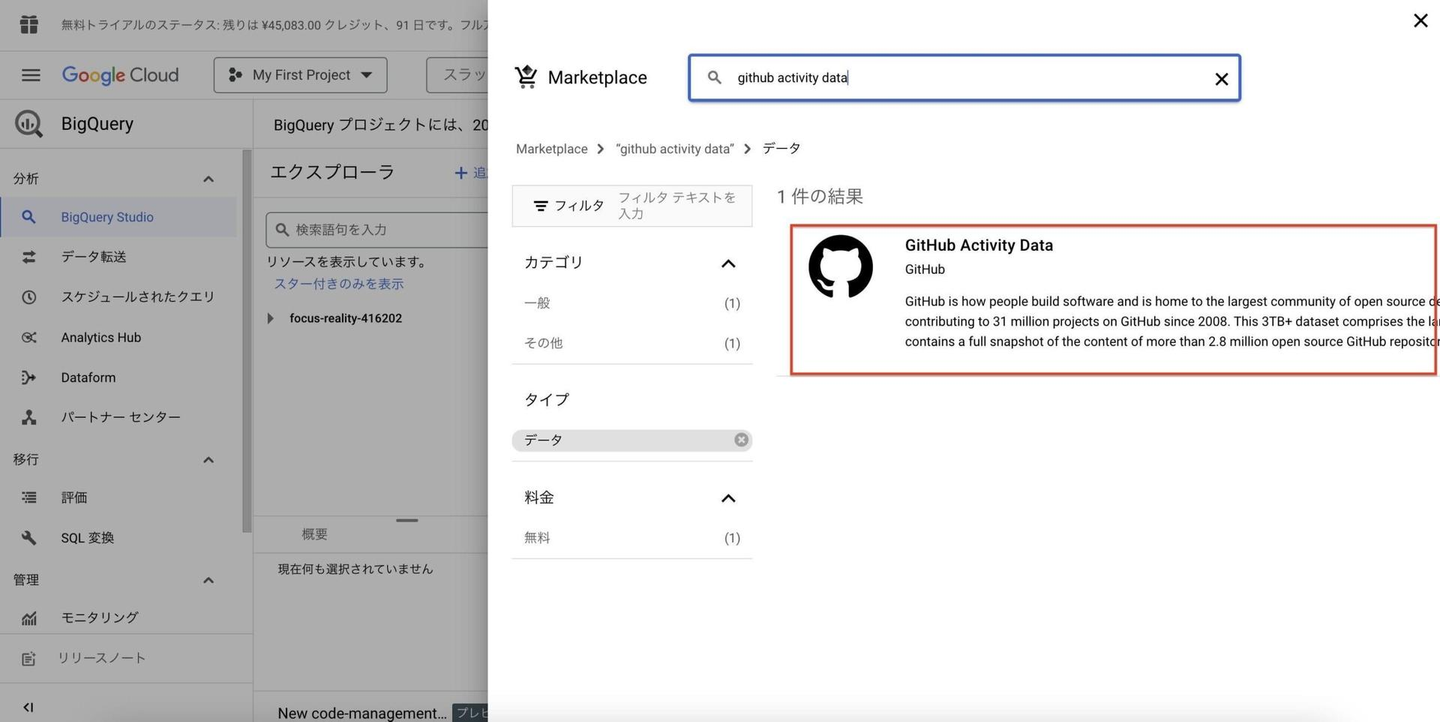Click the データ転送 transfer icon
The height and width of the screenshot is (722, 1440).
(x=29, y=257)
